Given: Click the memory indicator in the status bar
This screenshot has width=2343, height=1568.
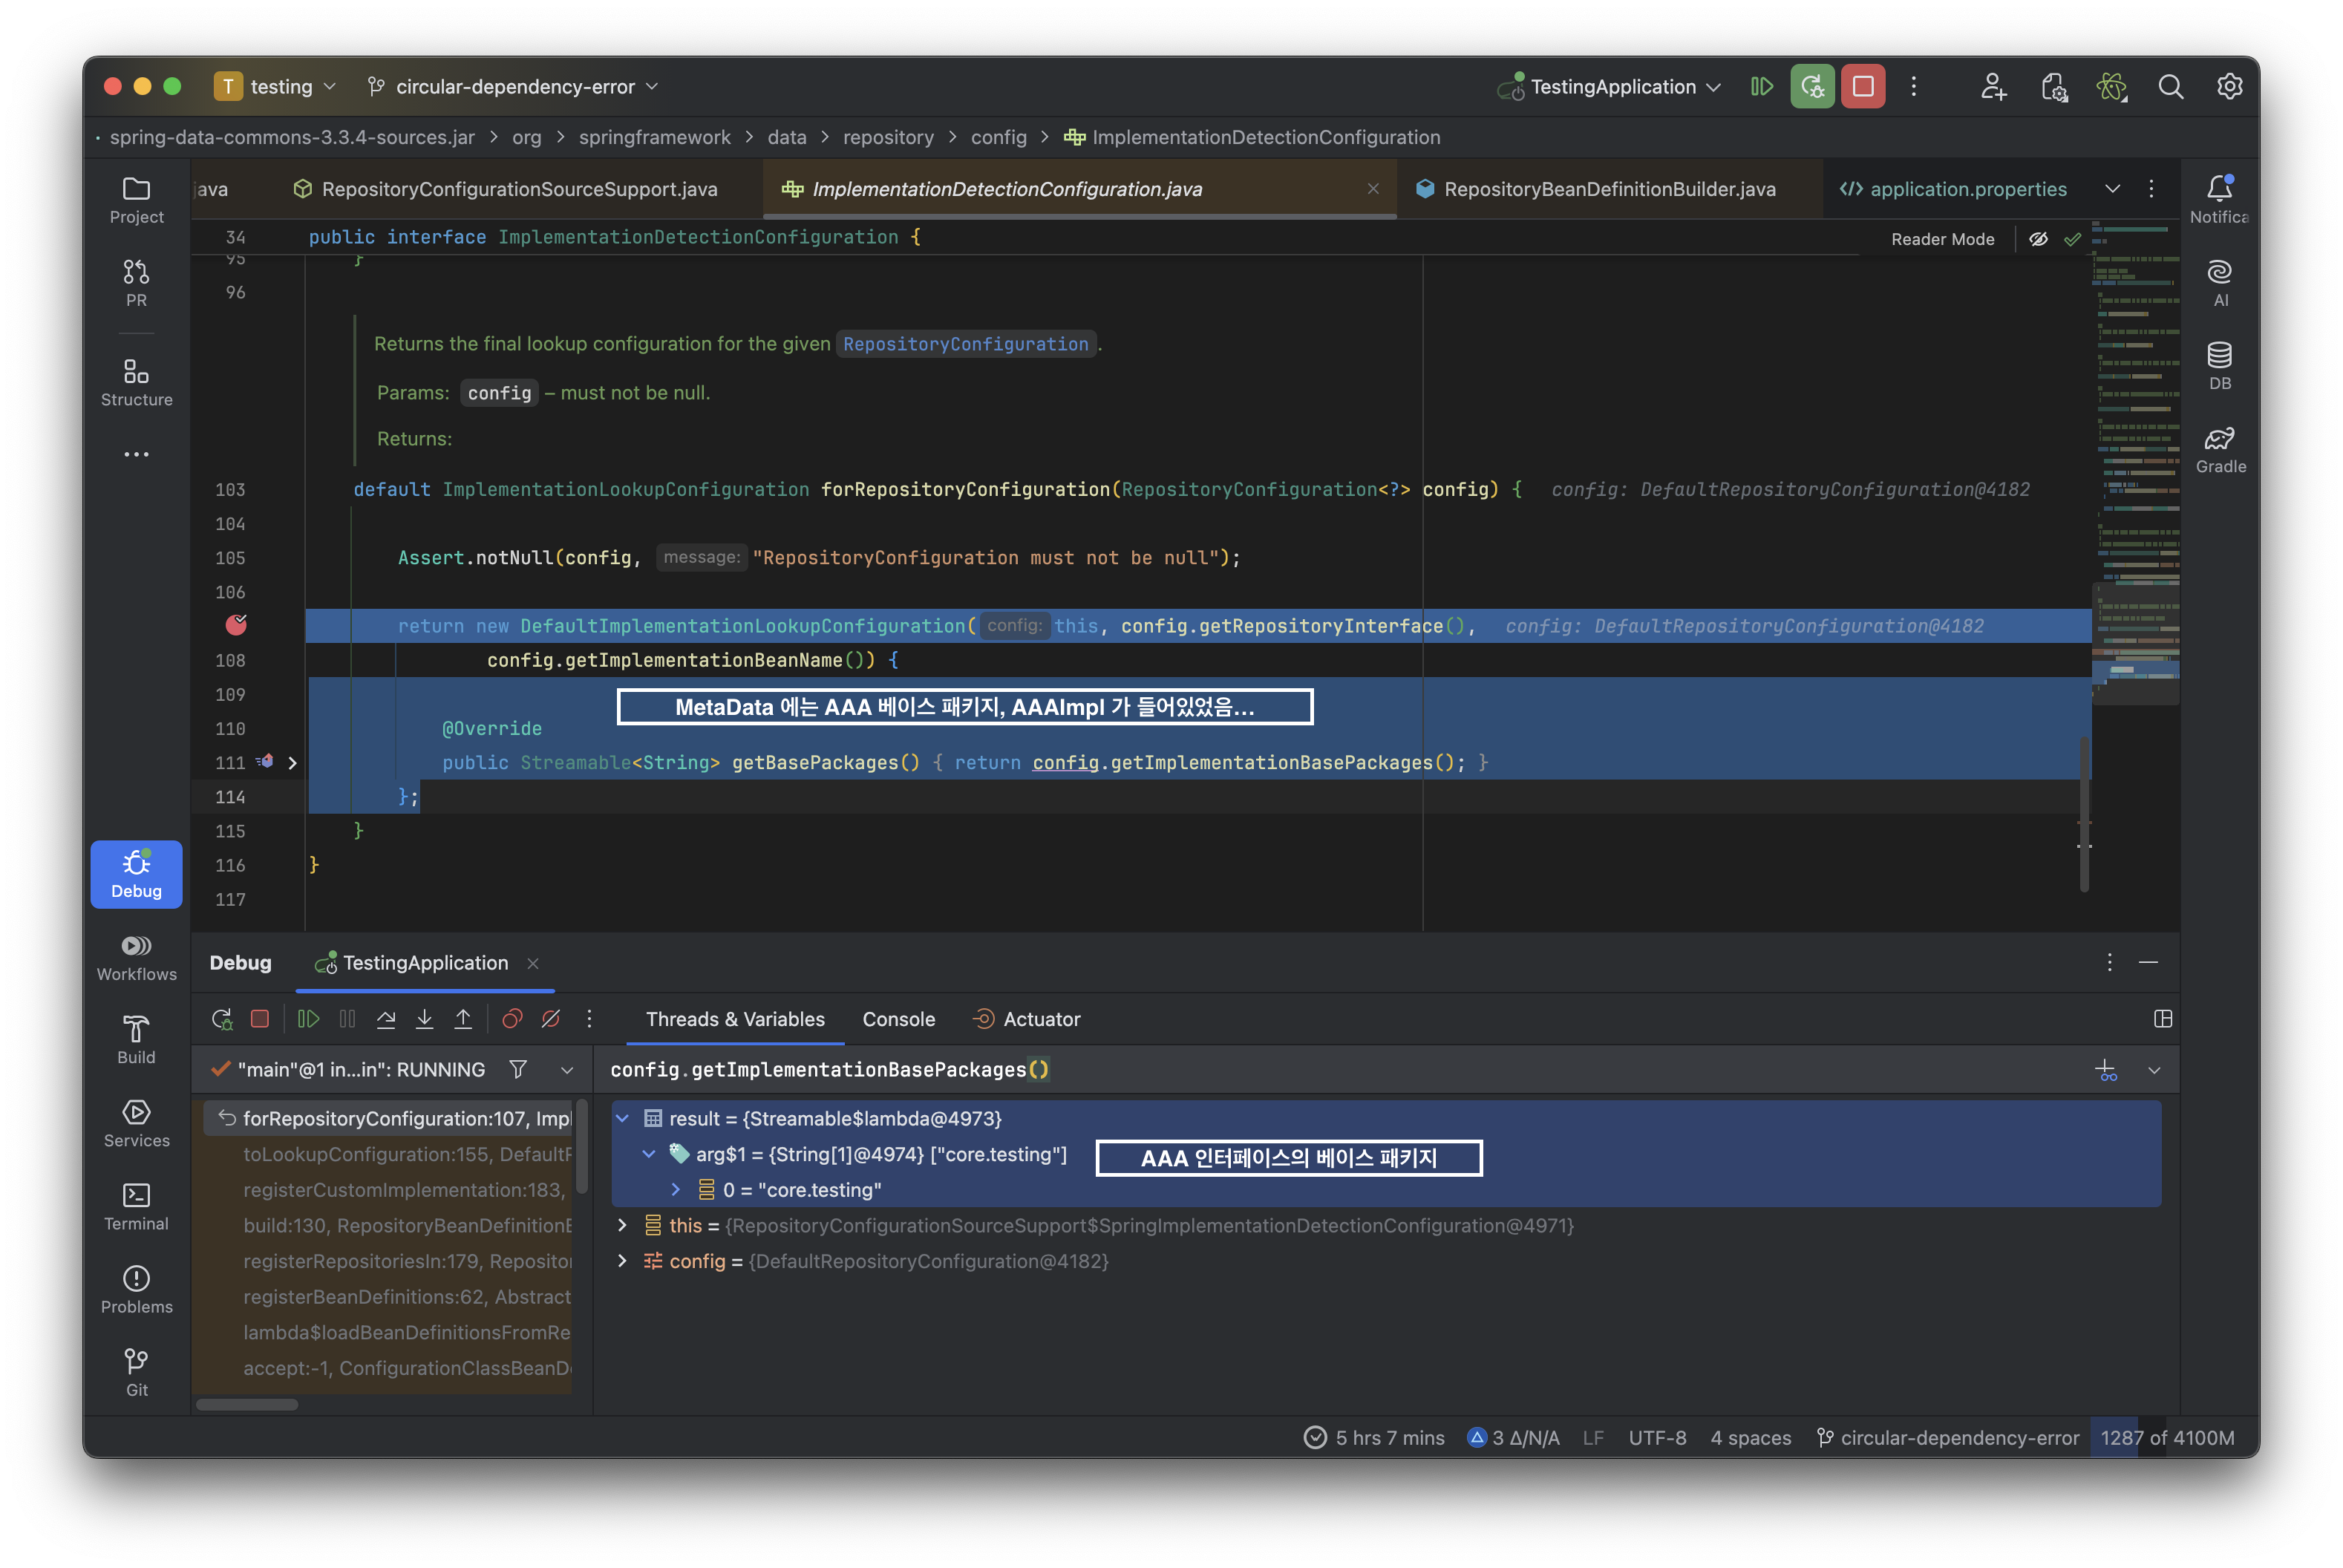Looking at the screenshot, I should pyautogui.click(x=2166, y=1437).
